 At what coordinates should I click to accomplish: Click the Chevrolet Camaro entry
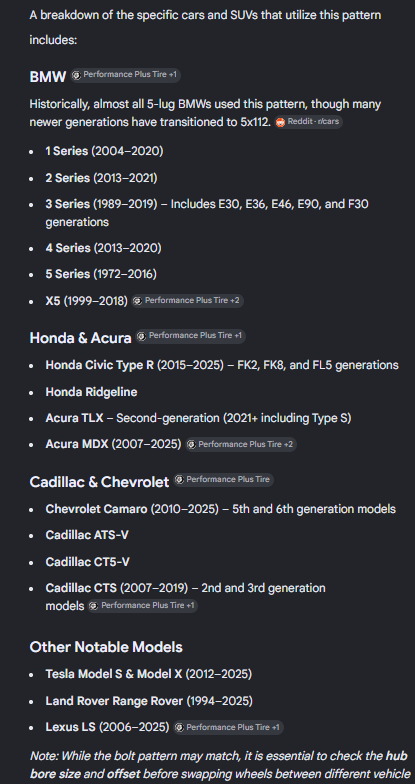coord(220,509)
